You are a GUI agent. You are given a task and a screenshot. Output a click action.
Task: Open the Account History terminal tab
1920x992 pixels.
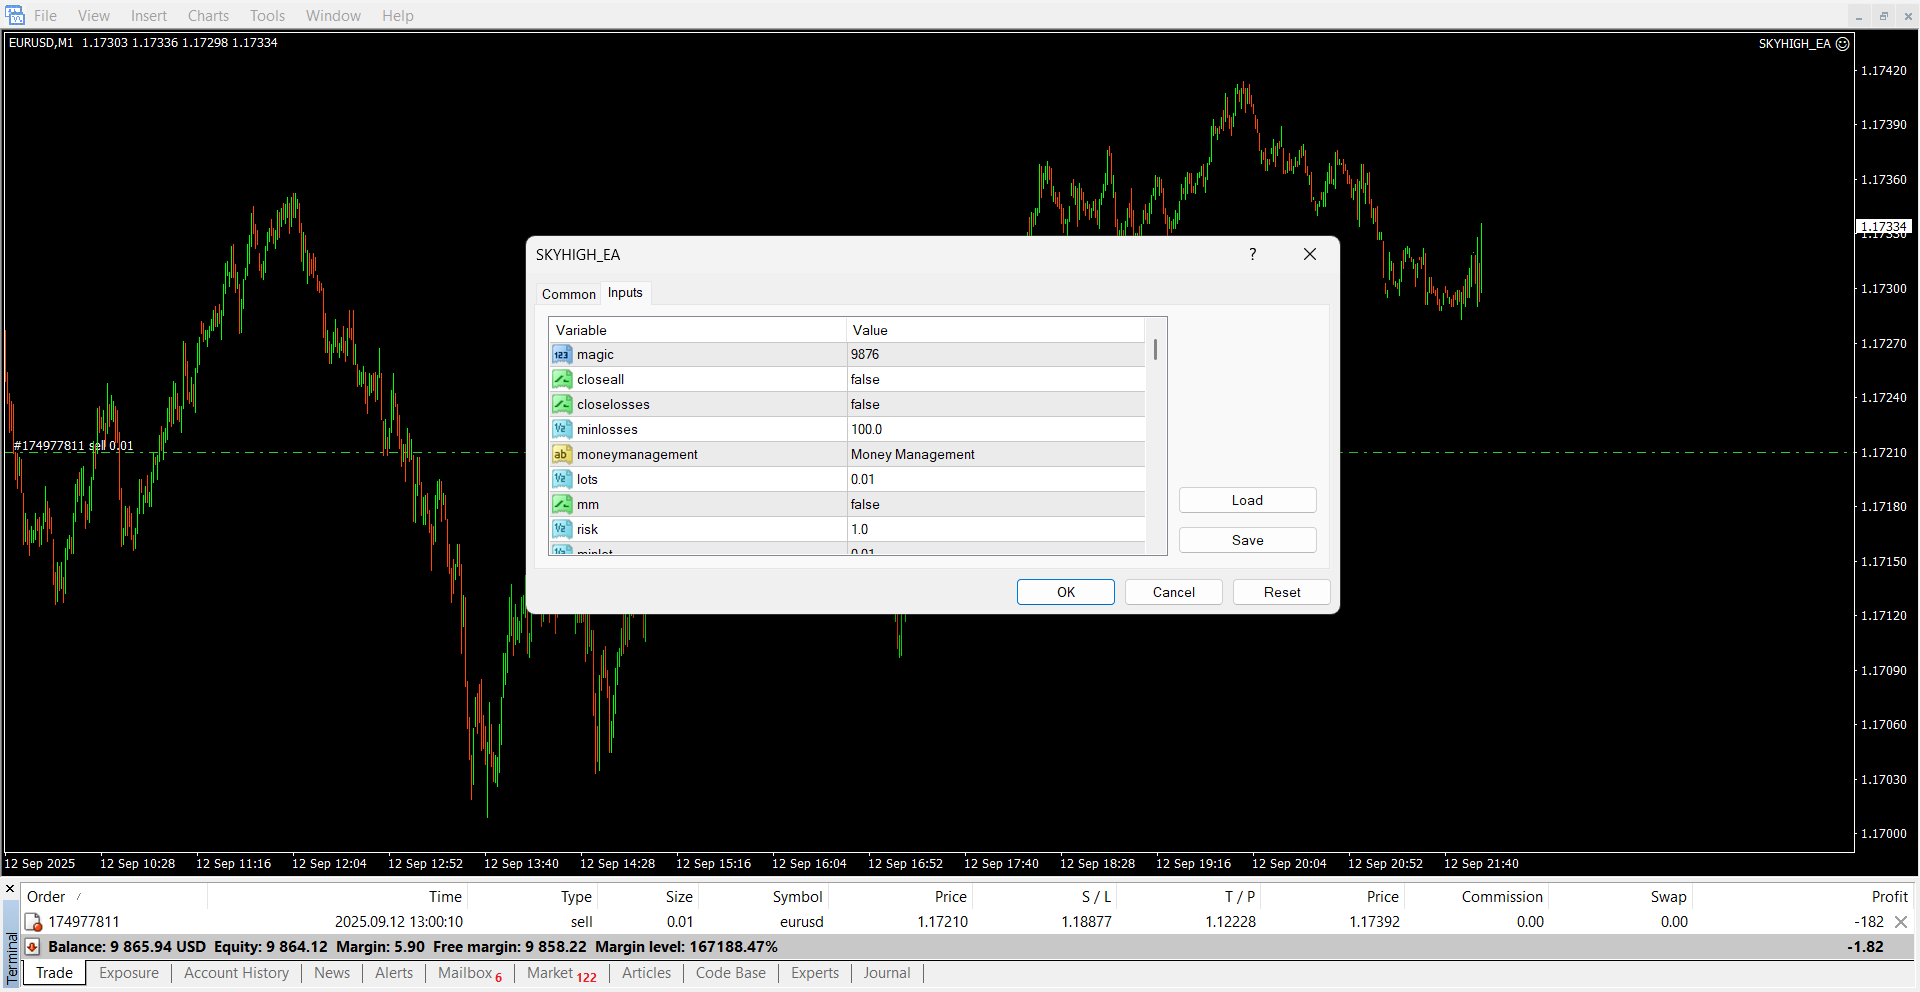pos(236,973)
